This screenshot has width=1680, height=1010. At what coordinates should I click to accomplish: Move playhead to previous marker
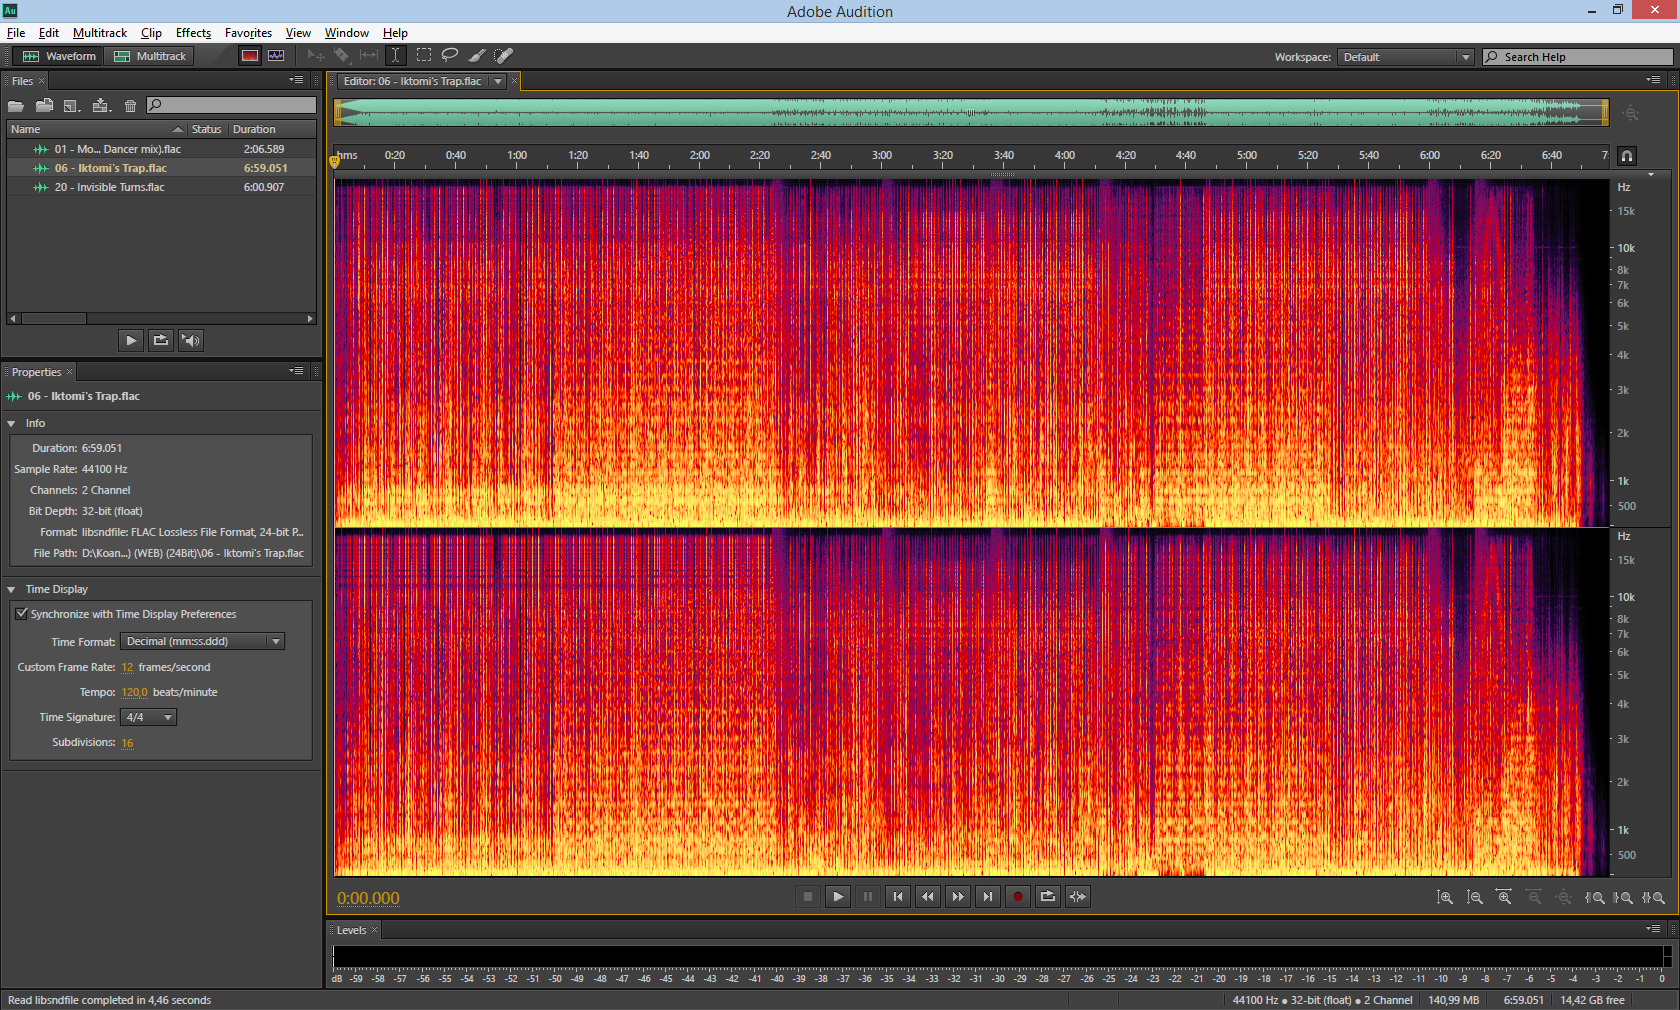pos(898,897)
